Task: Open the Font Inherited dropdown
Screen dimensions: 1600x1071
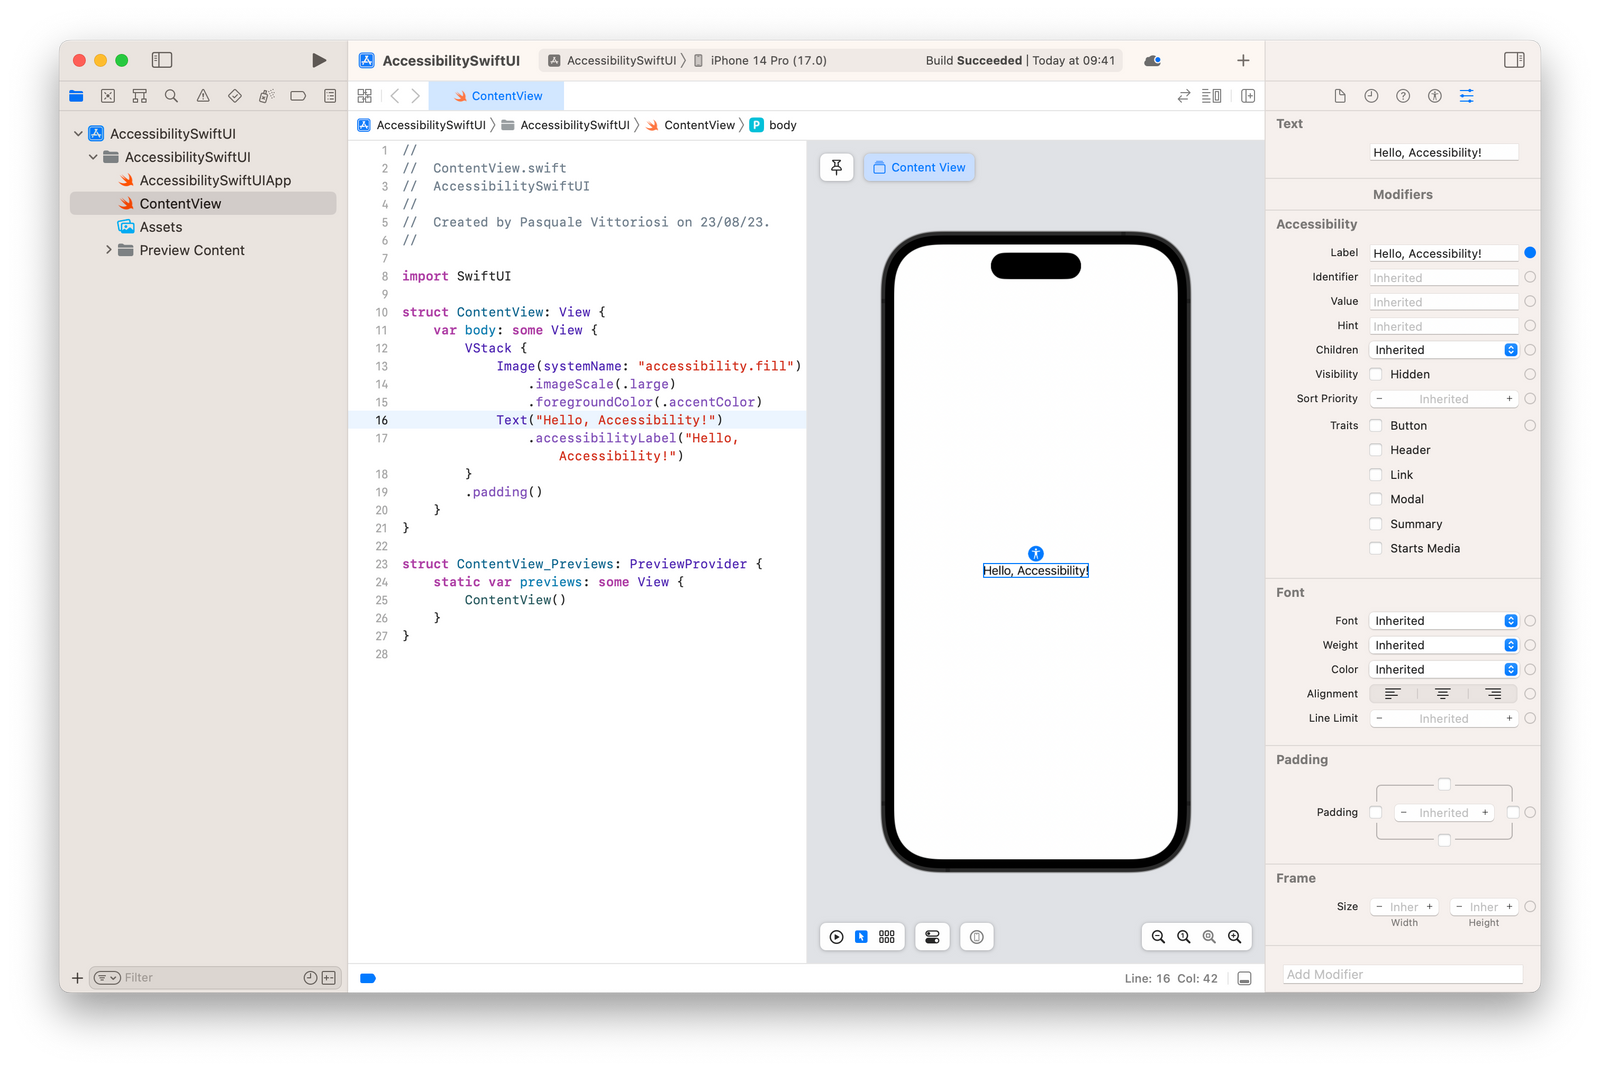Action: [x=1443, y=620]
